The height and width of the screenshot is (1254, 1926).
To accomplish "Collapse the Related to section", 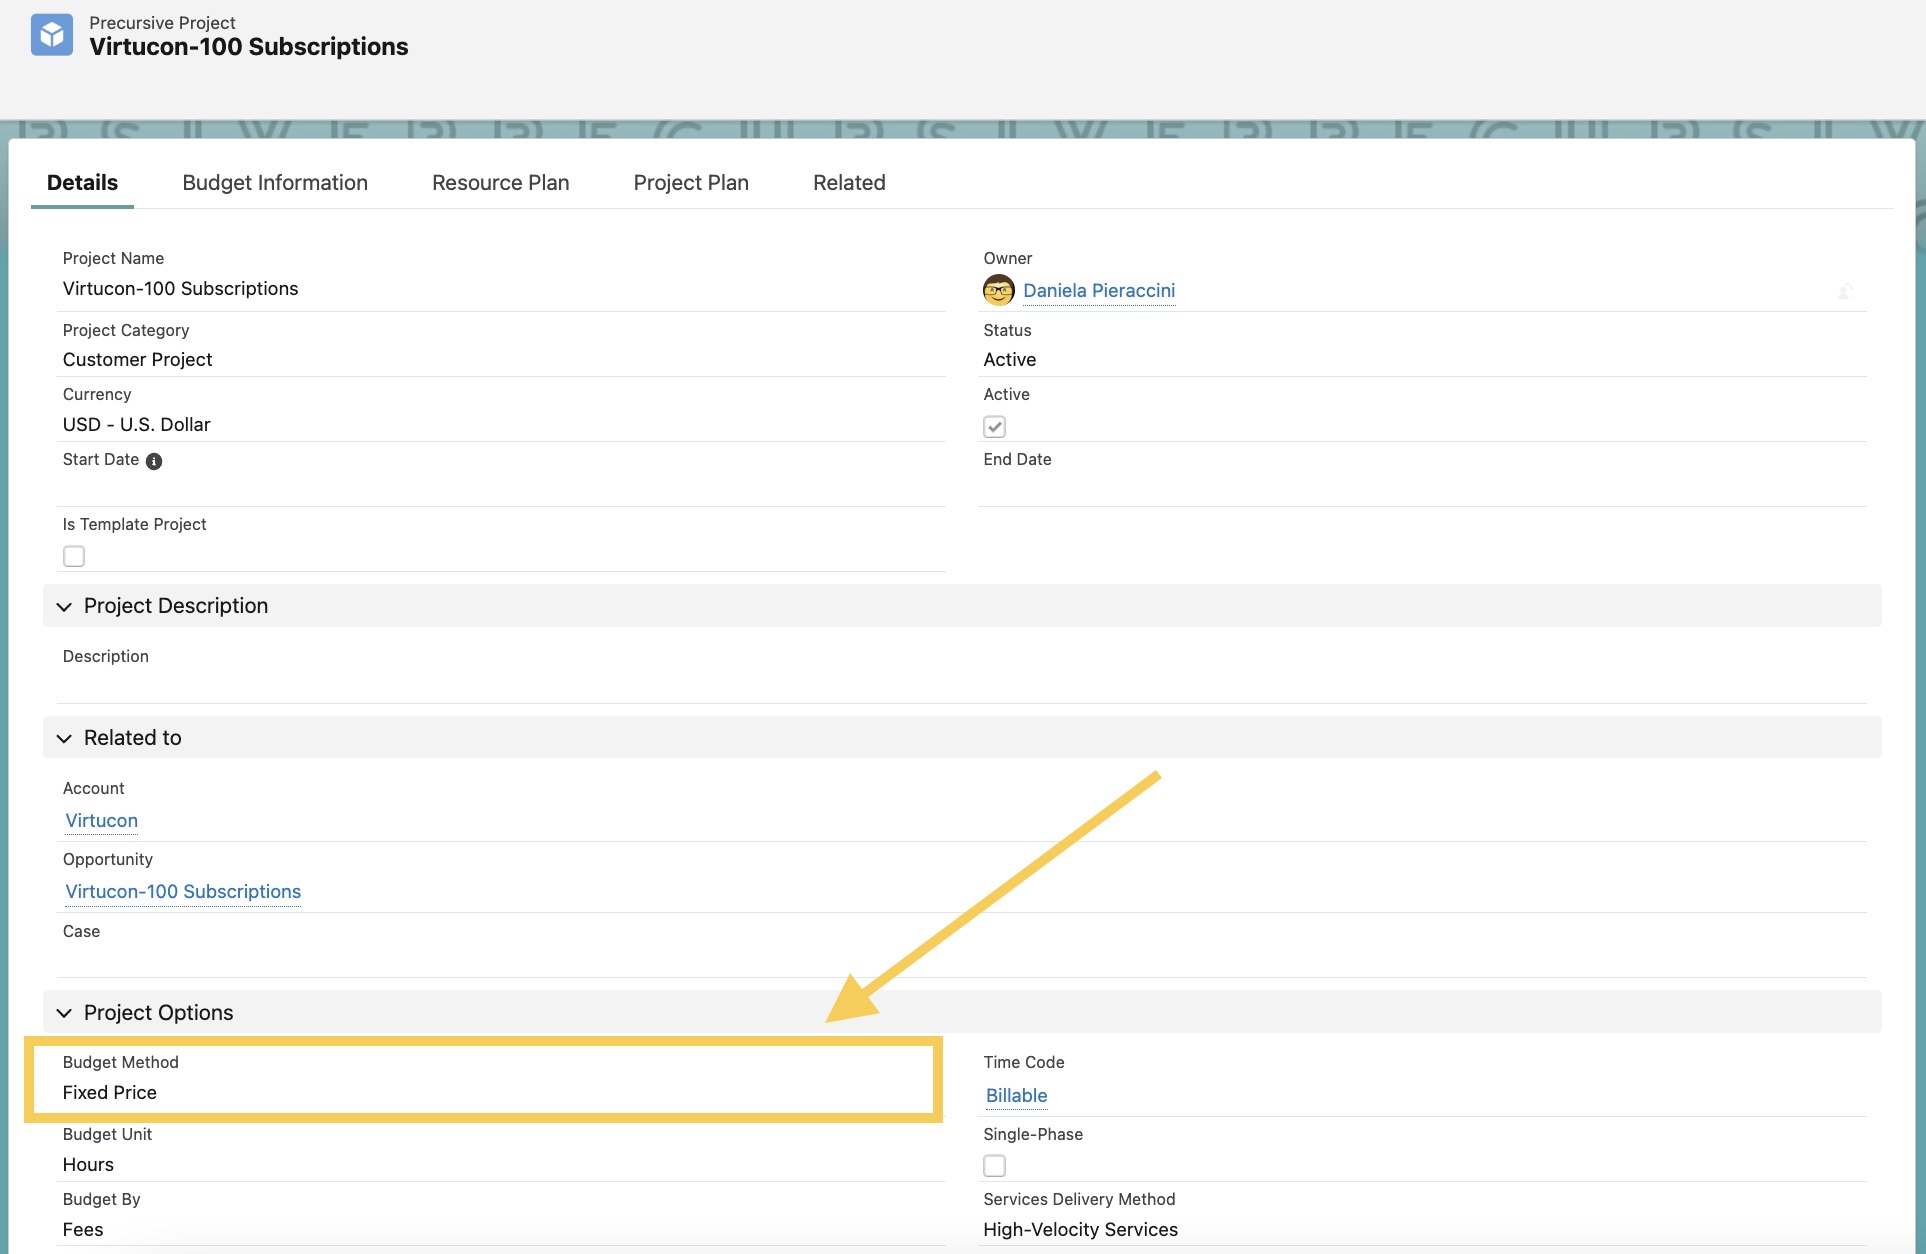I will coord(65,739).
